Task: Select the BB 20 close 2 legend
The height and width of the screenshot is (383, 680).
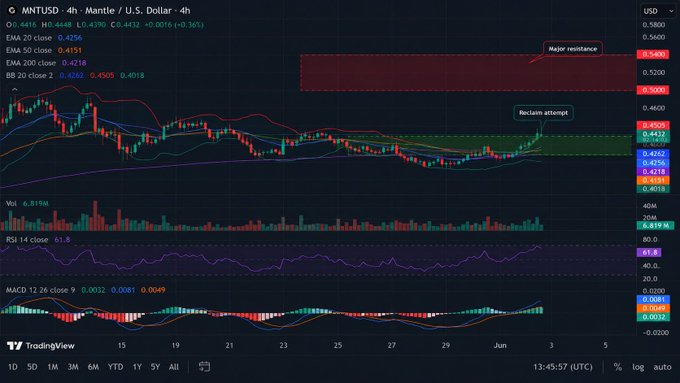Action: 29,75
